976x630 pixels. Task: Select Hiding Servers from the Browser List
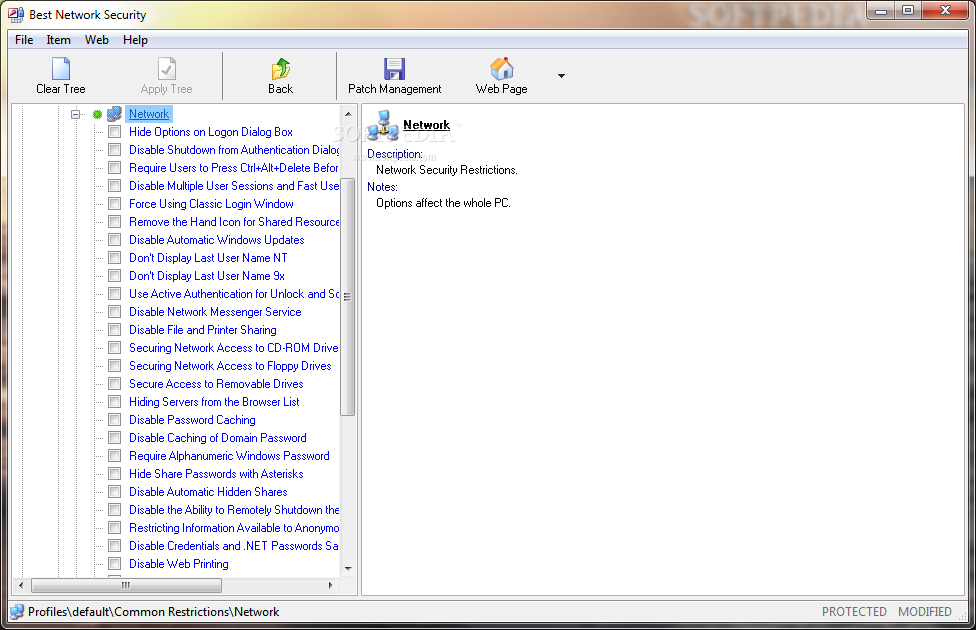[214, 402]
